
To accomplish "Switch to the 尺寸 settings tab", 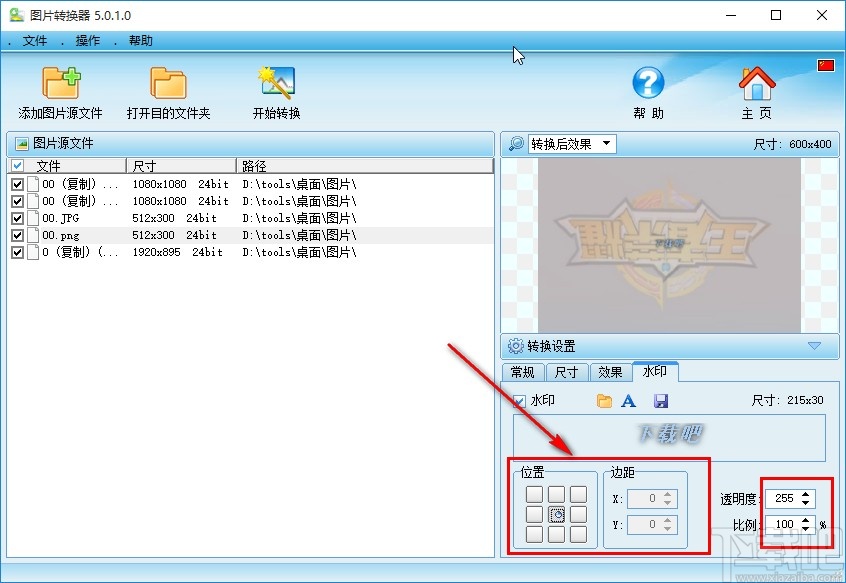I will coord(567,372).
